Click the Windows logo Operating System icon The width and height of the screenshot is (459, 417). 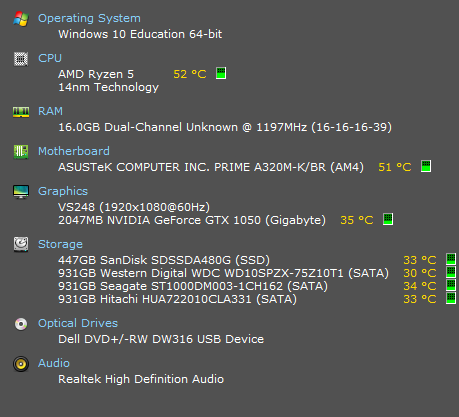click(x=21, y=19)
